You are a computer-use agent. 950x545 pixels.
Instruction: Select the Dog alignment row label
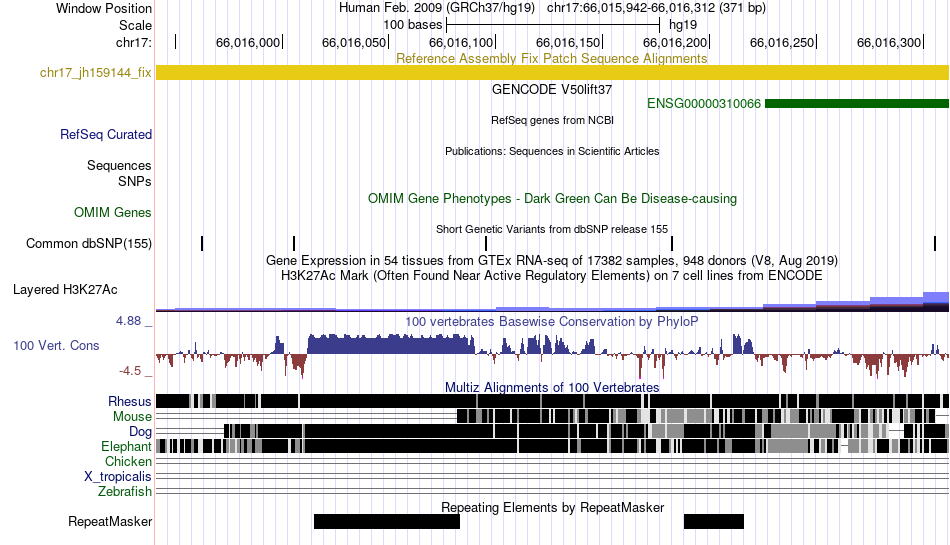click(x=140, y=431)
